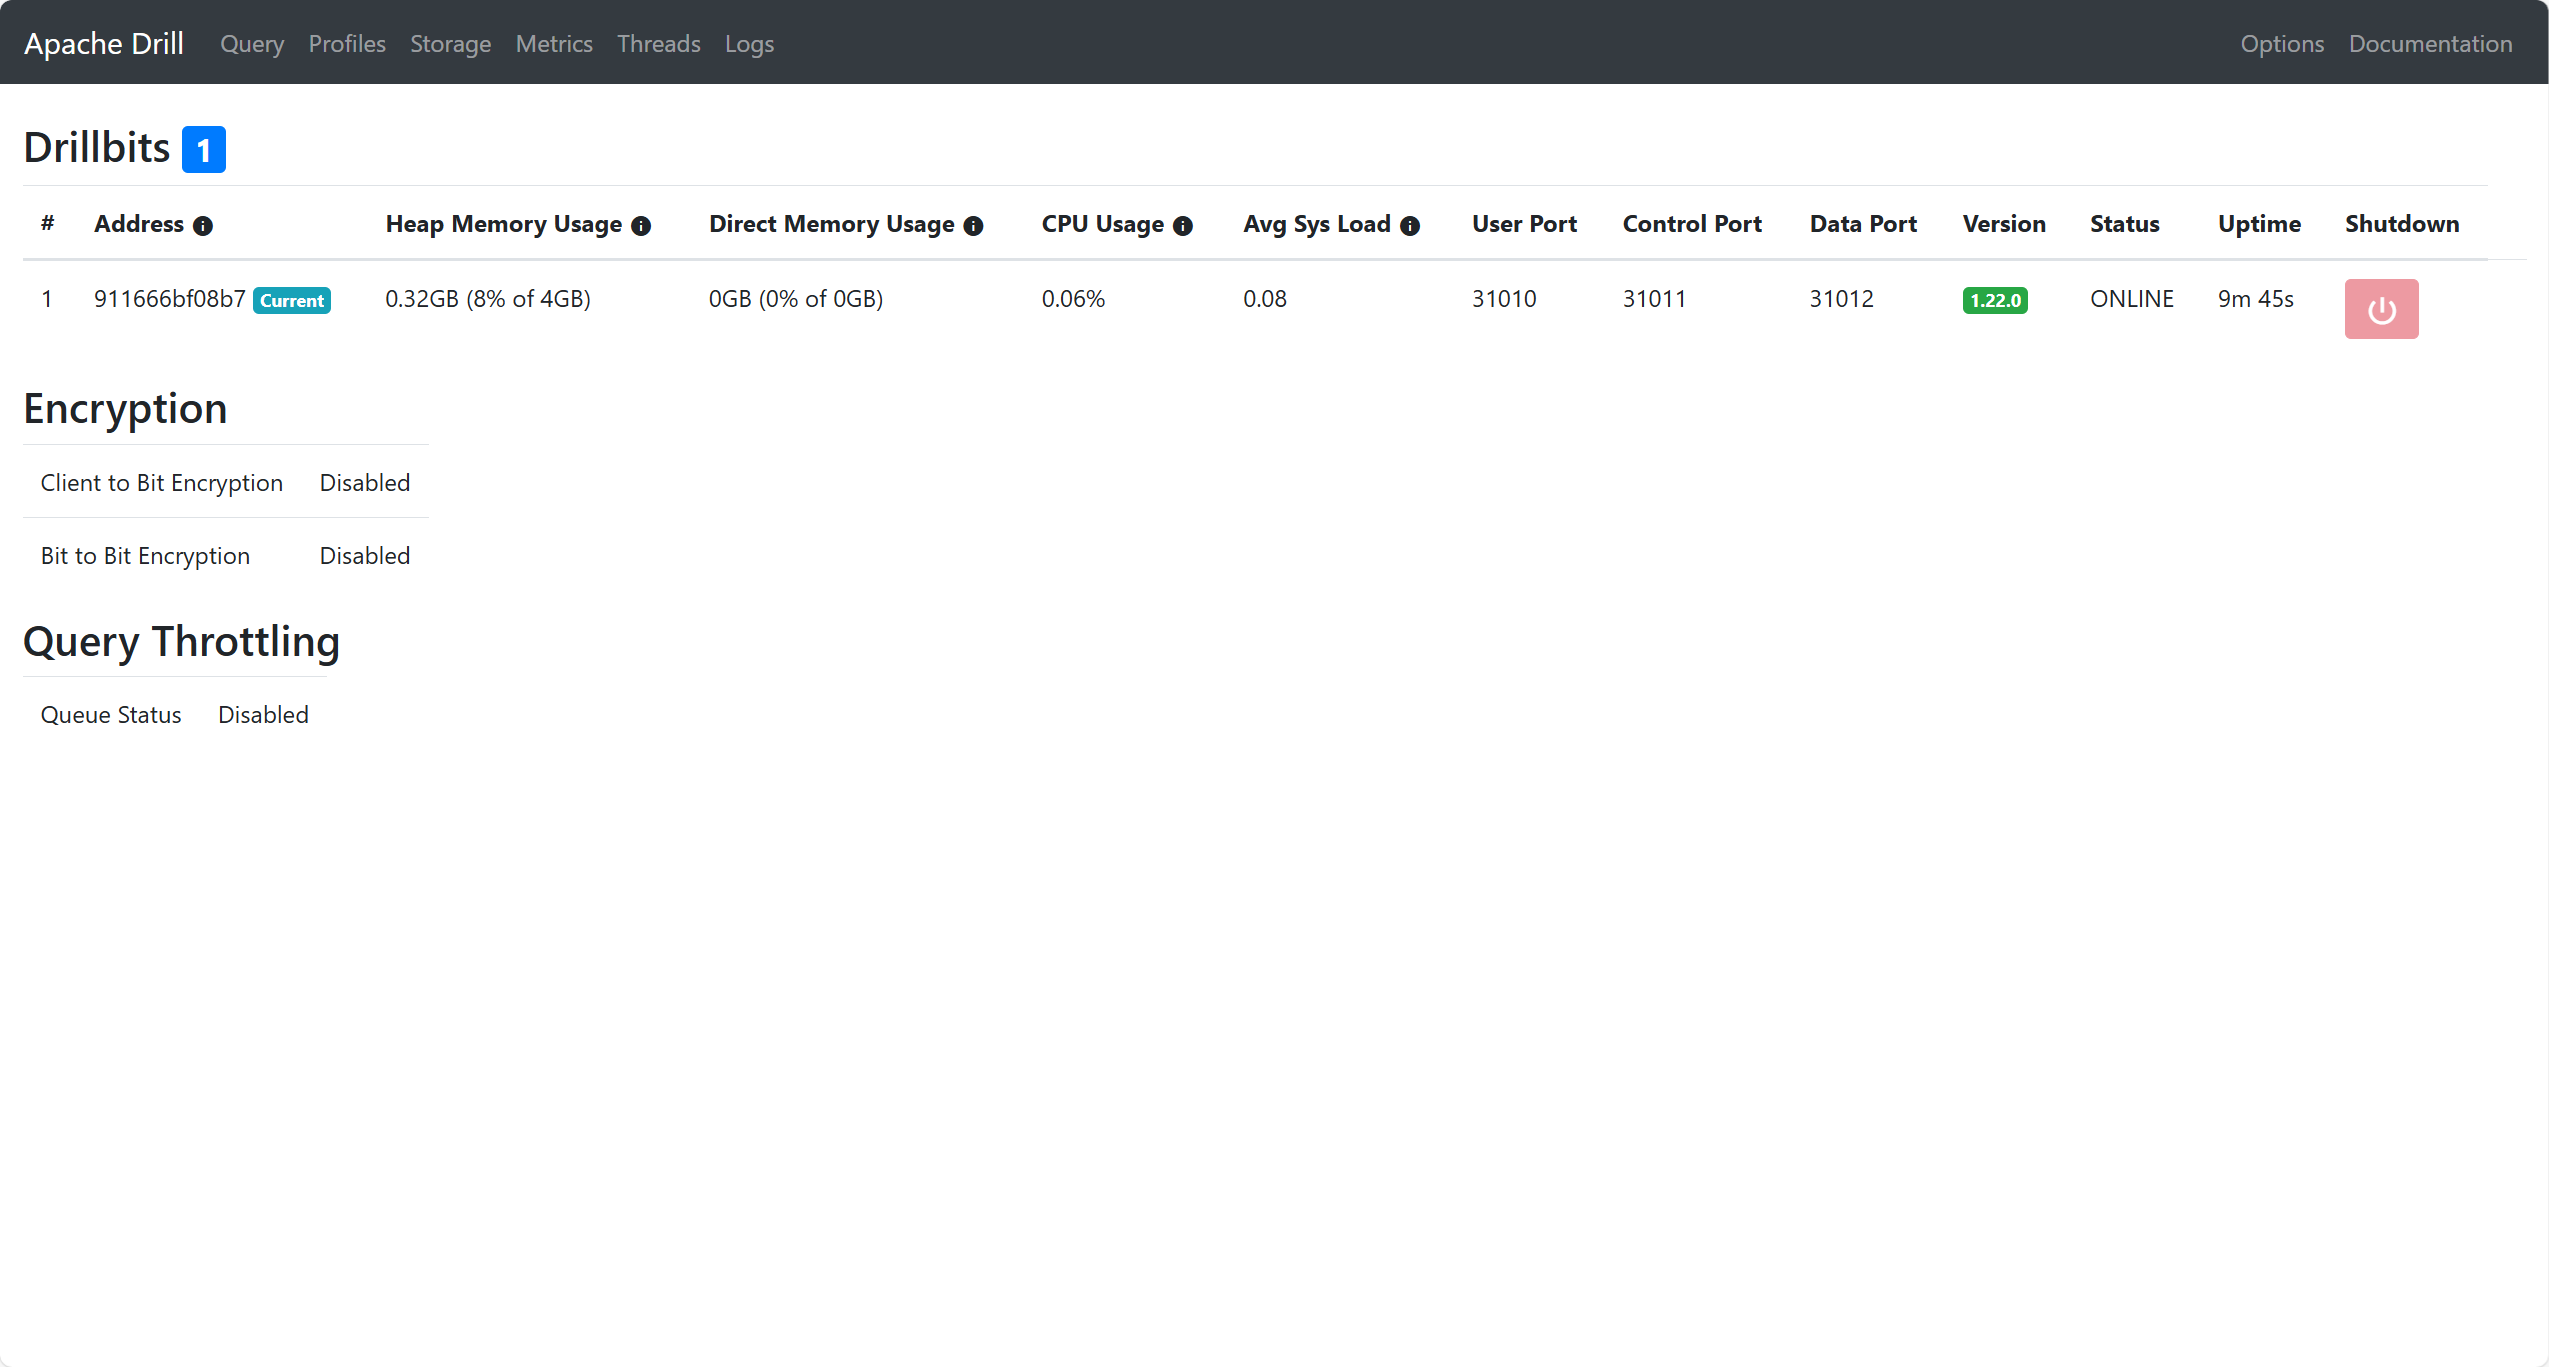Screen dimensions: 2549x1367
Task: Click the CPU Usage info icon
Action: 1183,226
